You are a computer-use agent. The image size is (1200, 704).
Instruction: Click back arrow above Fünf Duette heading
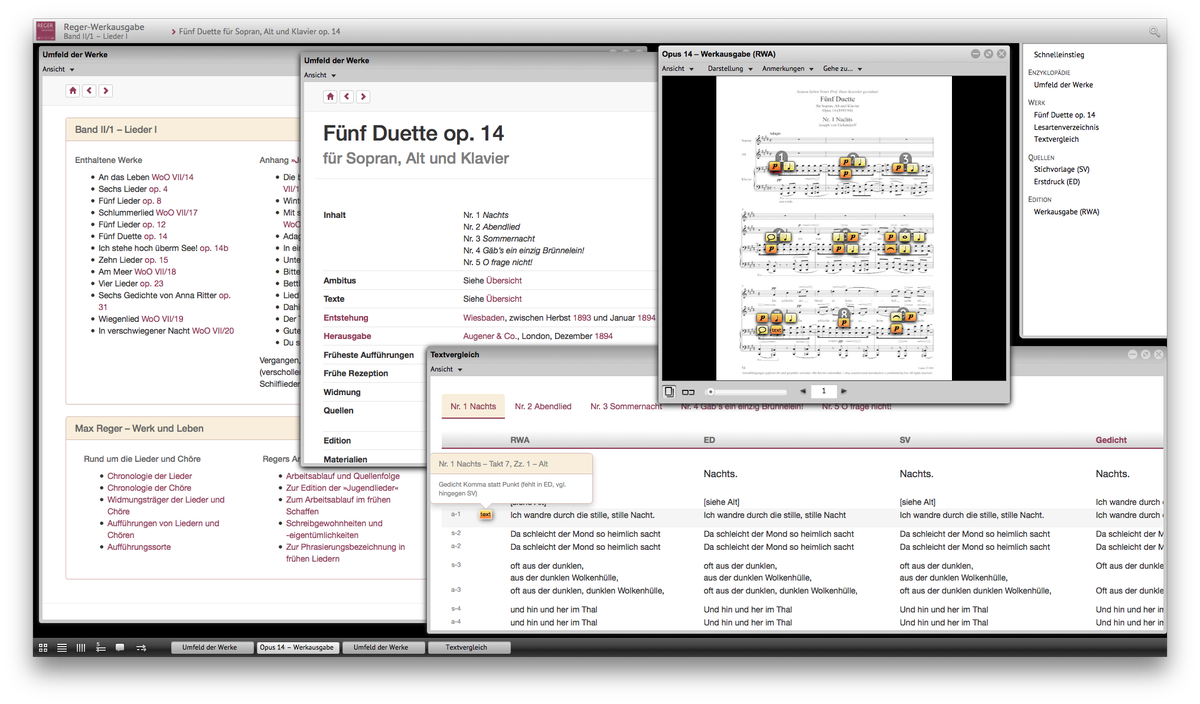[347, 97]
